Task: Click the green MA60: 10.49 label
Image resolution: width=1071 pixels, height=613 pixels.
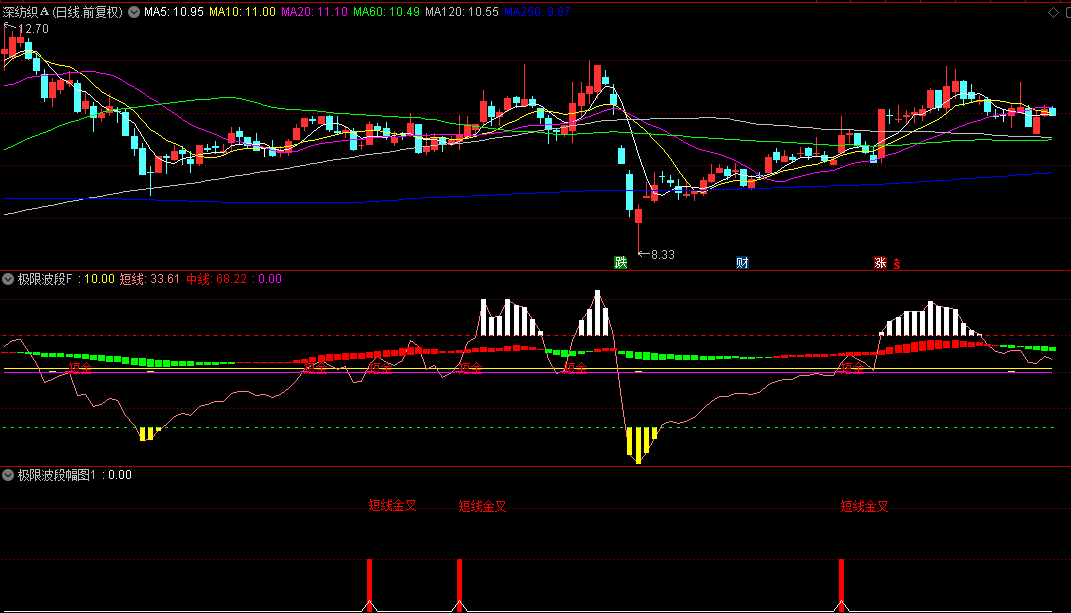Action: 386,12
